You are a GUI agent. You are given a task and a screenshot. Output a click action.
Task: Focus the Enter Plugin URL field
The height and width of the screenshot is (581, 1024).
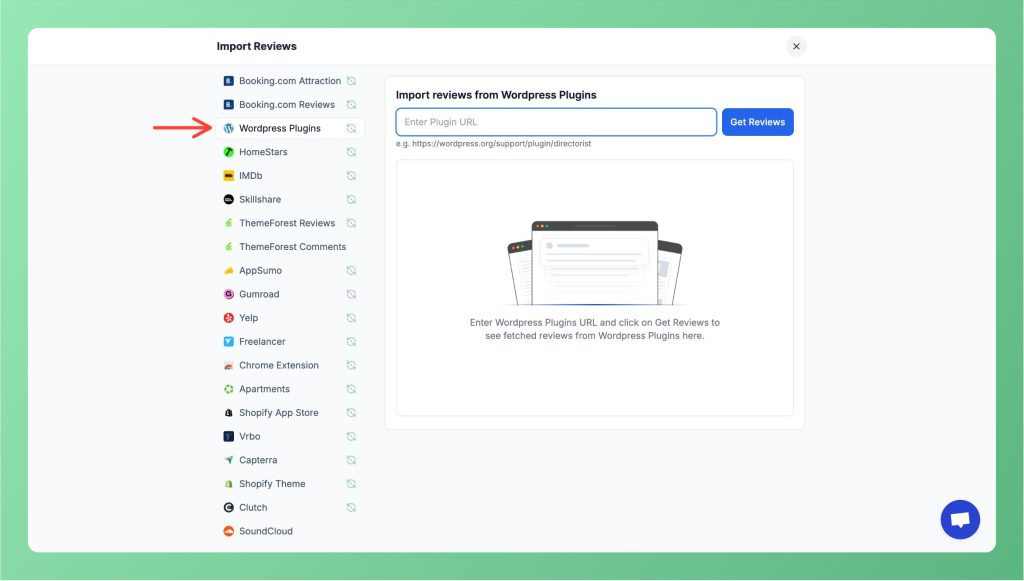click(556, 122)
